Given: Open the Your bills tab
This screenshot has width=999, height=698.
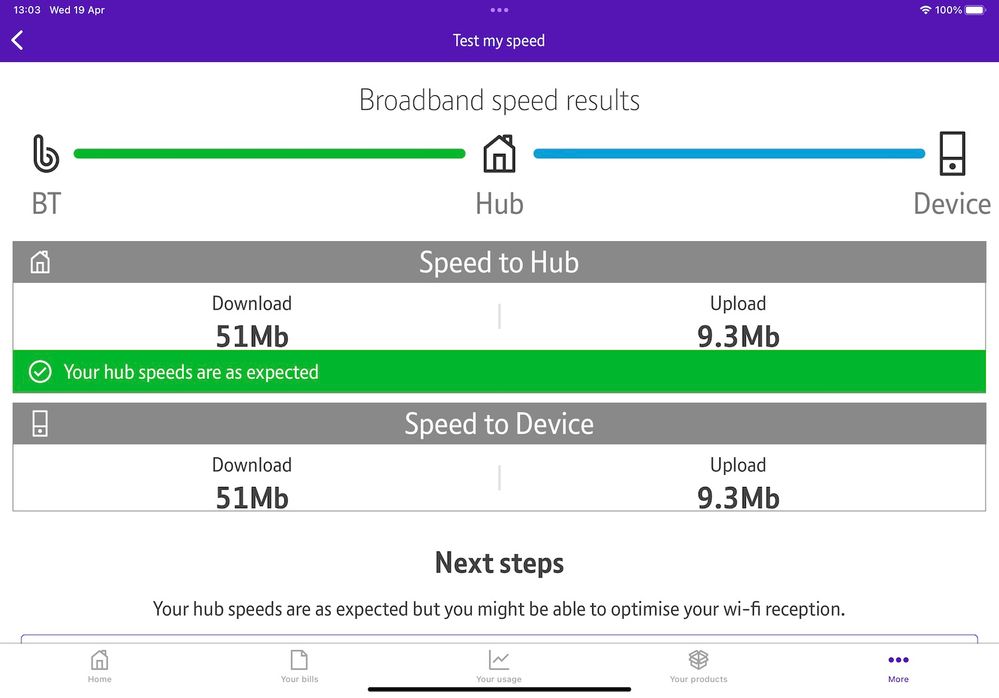Looking at the screenshot, I should click(x=299, y=665).
